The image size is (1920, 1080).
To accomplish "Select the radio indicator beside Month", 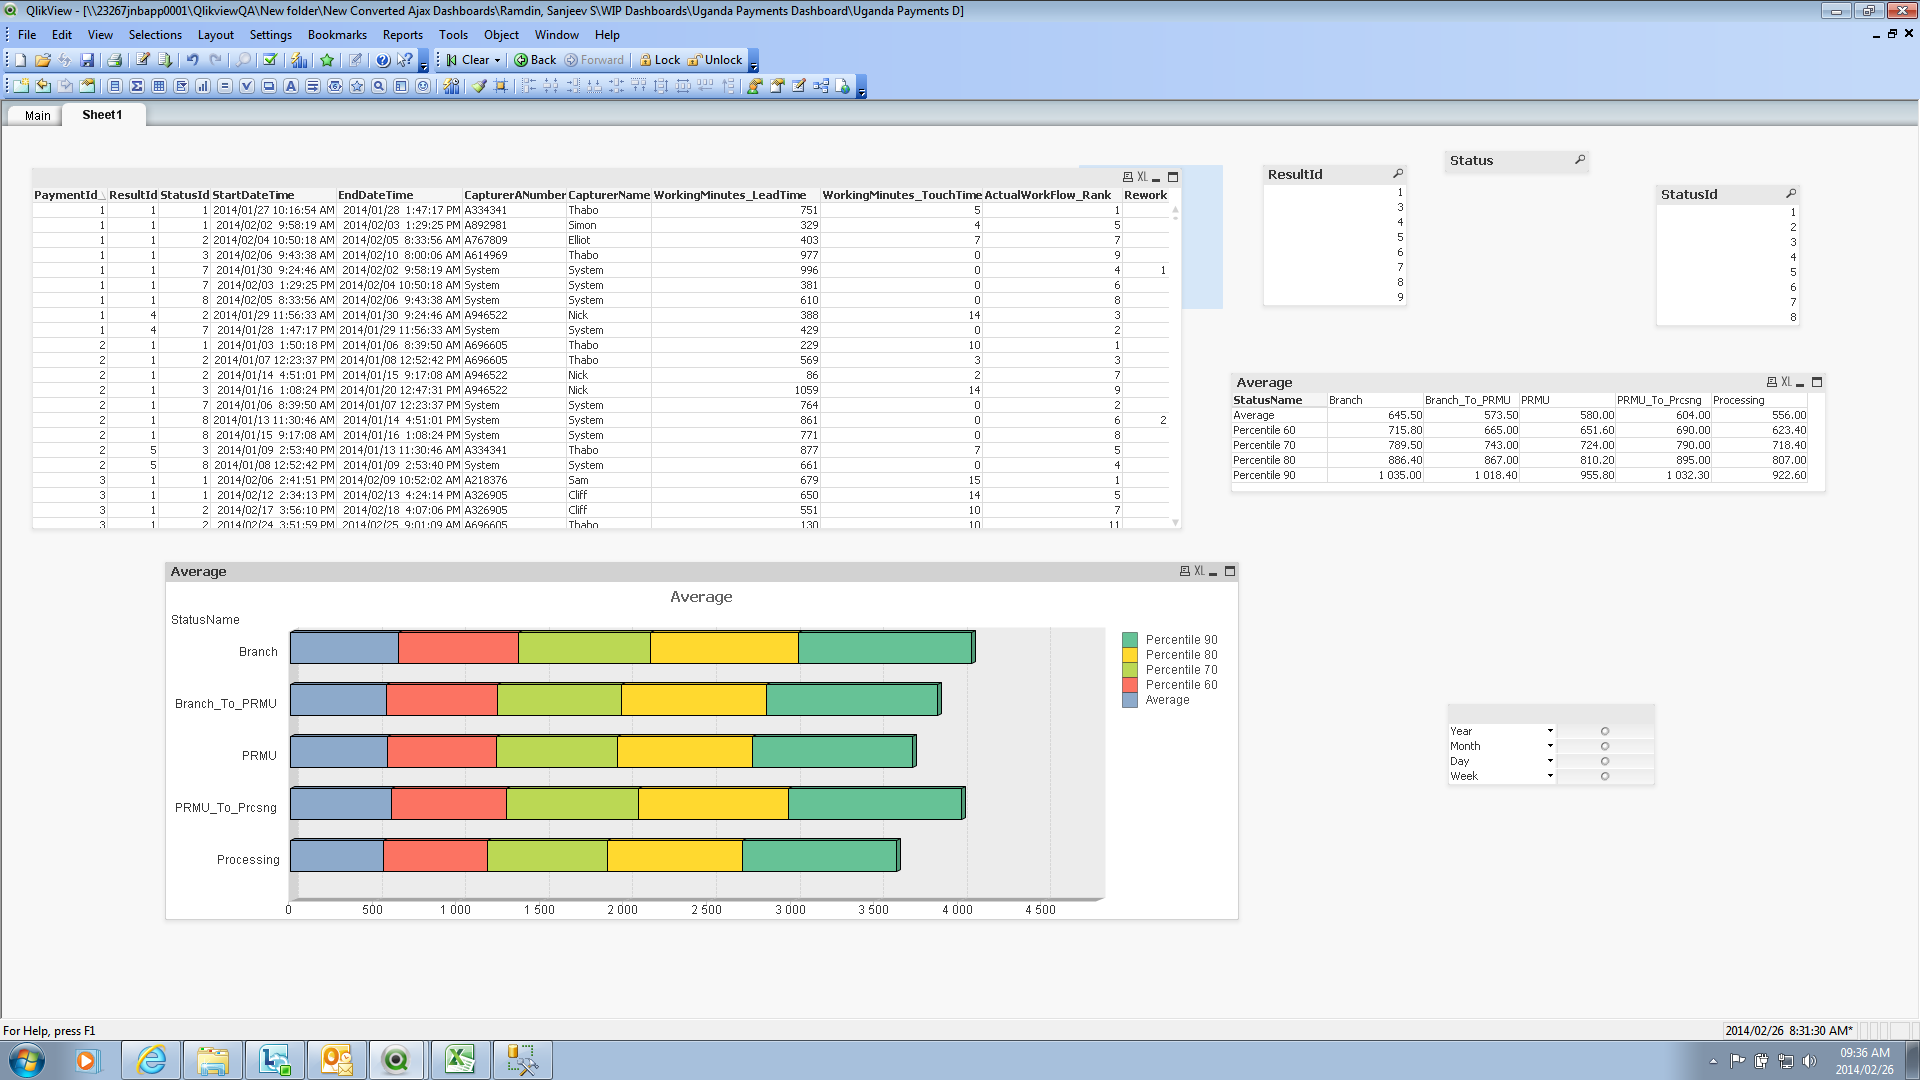I will [x=1605, y=746].
